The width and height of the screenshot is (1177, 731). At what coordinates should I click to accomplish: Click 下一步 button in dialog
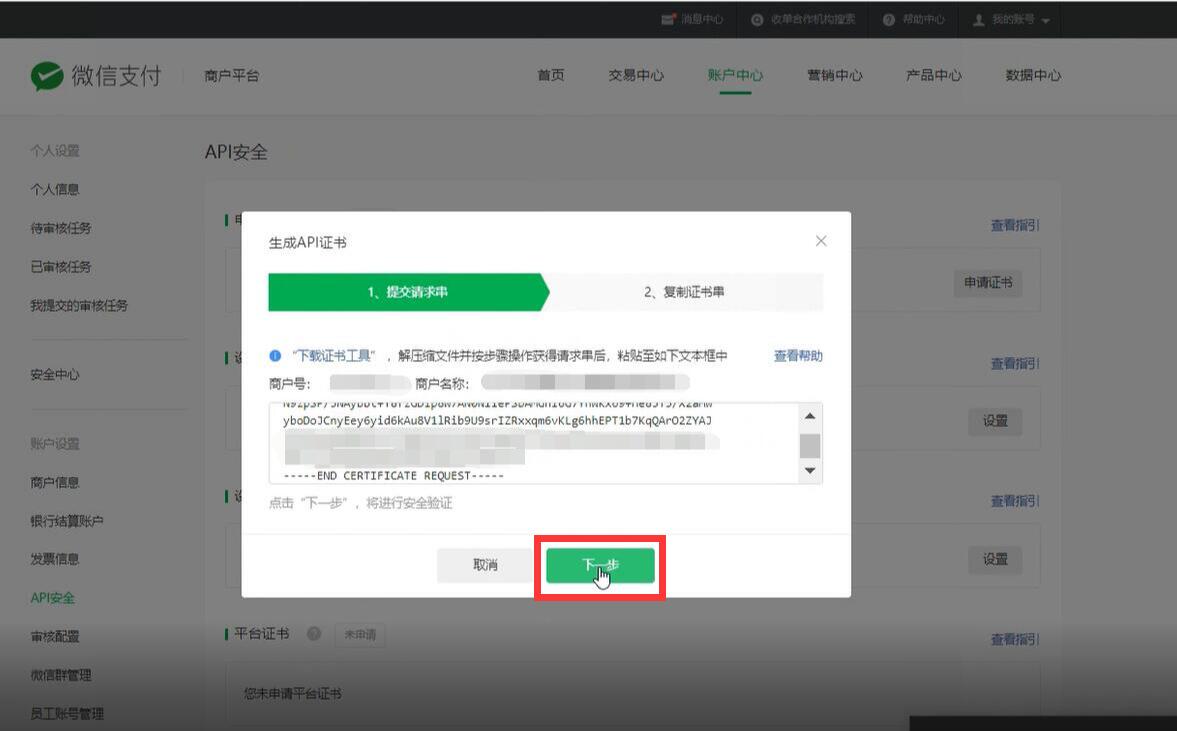601,565
